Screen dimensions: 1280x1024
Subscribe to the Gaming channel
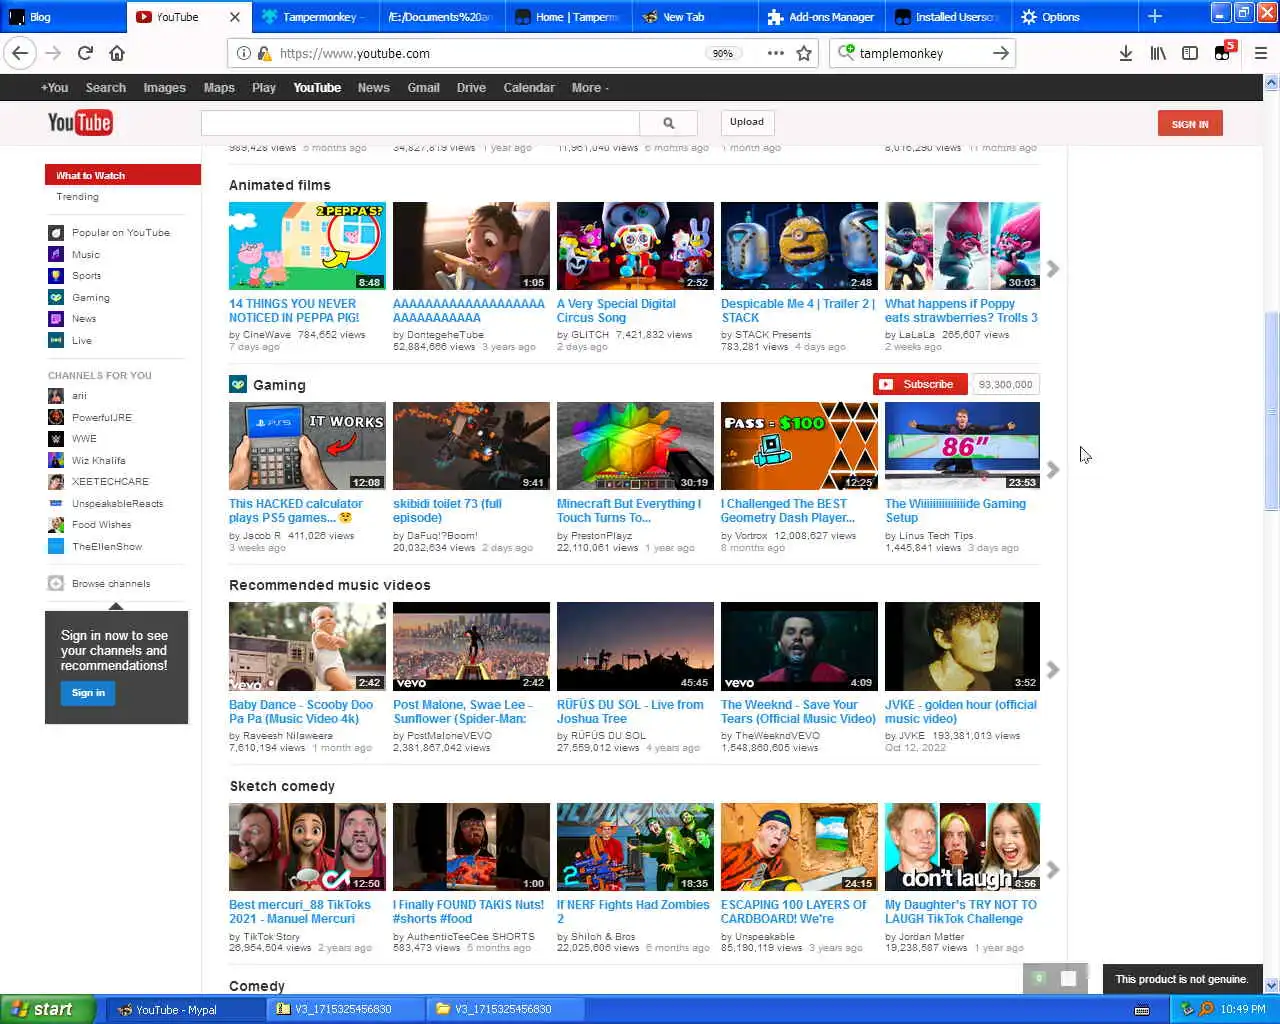click(x=920, y=385)
